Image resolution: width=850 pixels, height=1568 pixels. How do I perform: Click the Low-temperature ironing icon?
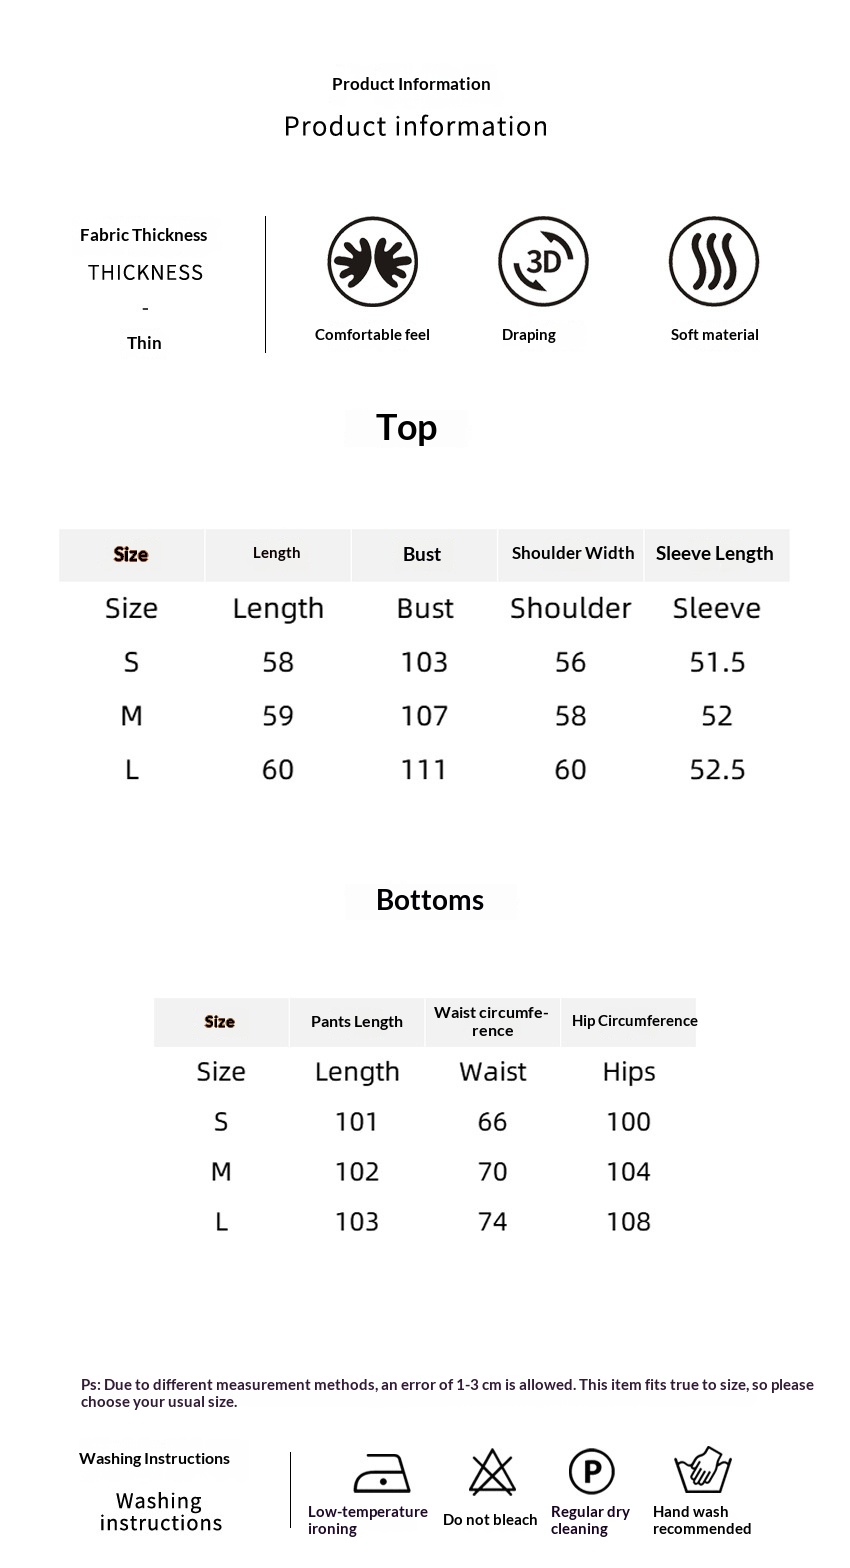pyautogui.click(x=382, y=1473)
